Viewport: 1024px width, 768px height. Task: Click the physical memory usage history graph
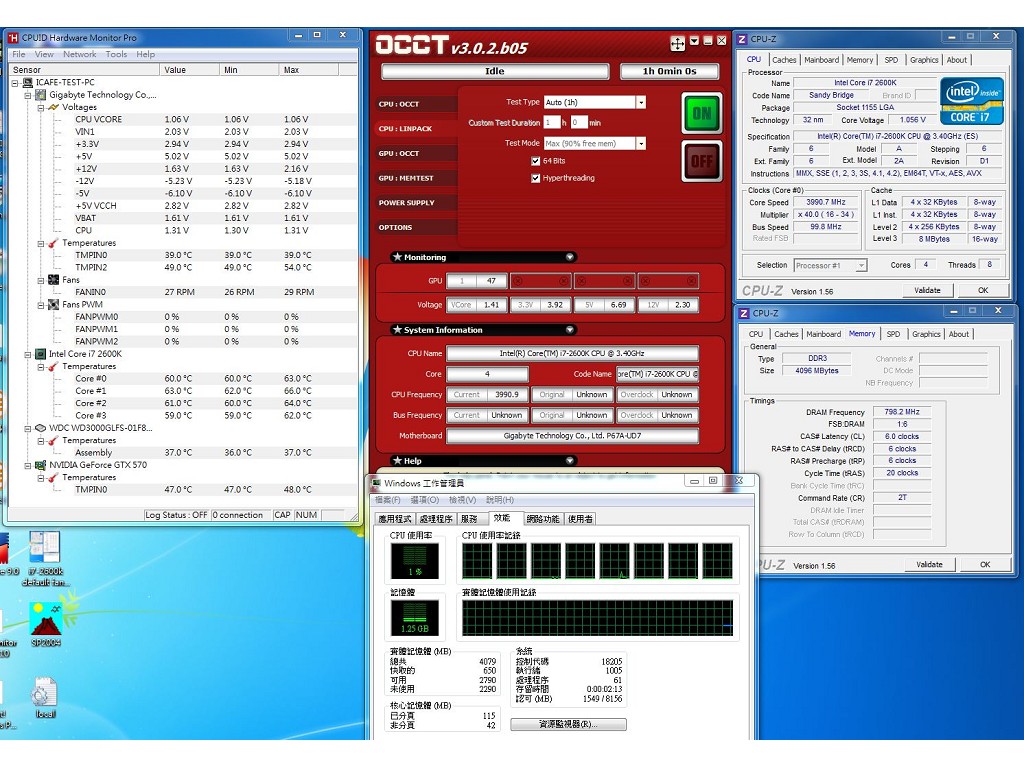(597, 618)
